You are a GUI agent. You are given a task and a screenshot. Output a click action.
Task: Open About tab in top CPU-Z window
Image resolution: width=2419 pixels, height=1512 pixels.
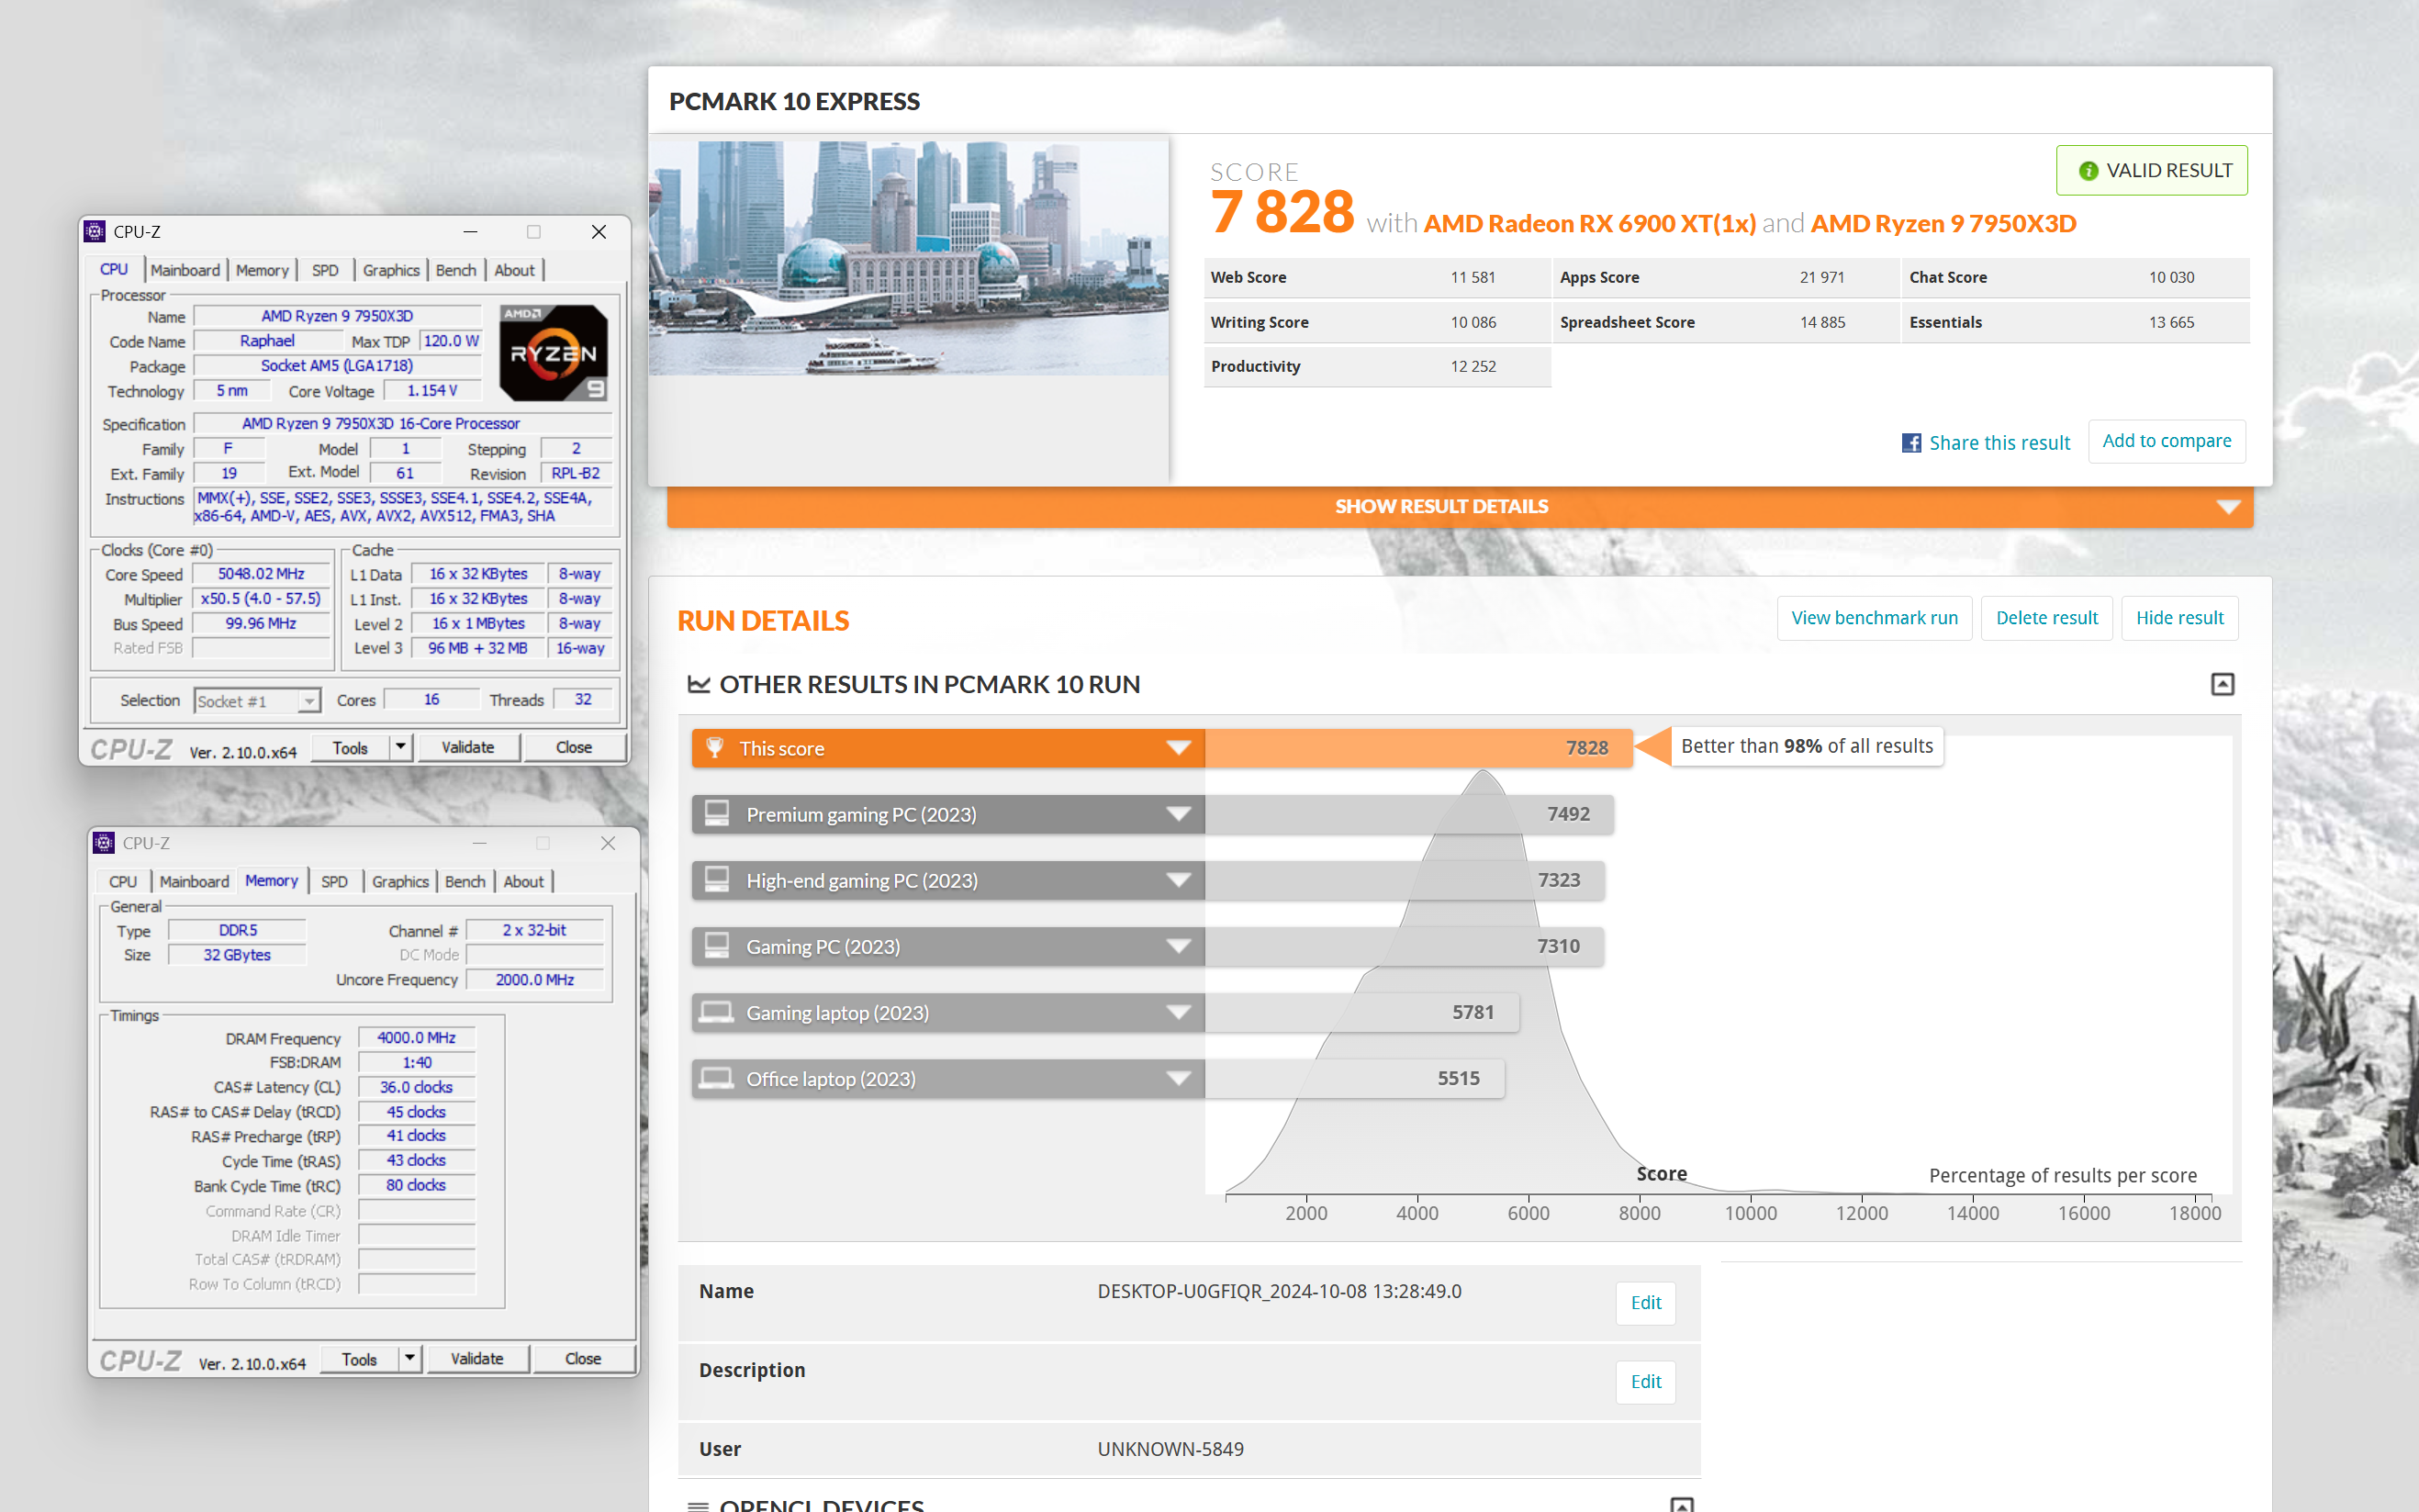[x=514, y=270]
